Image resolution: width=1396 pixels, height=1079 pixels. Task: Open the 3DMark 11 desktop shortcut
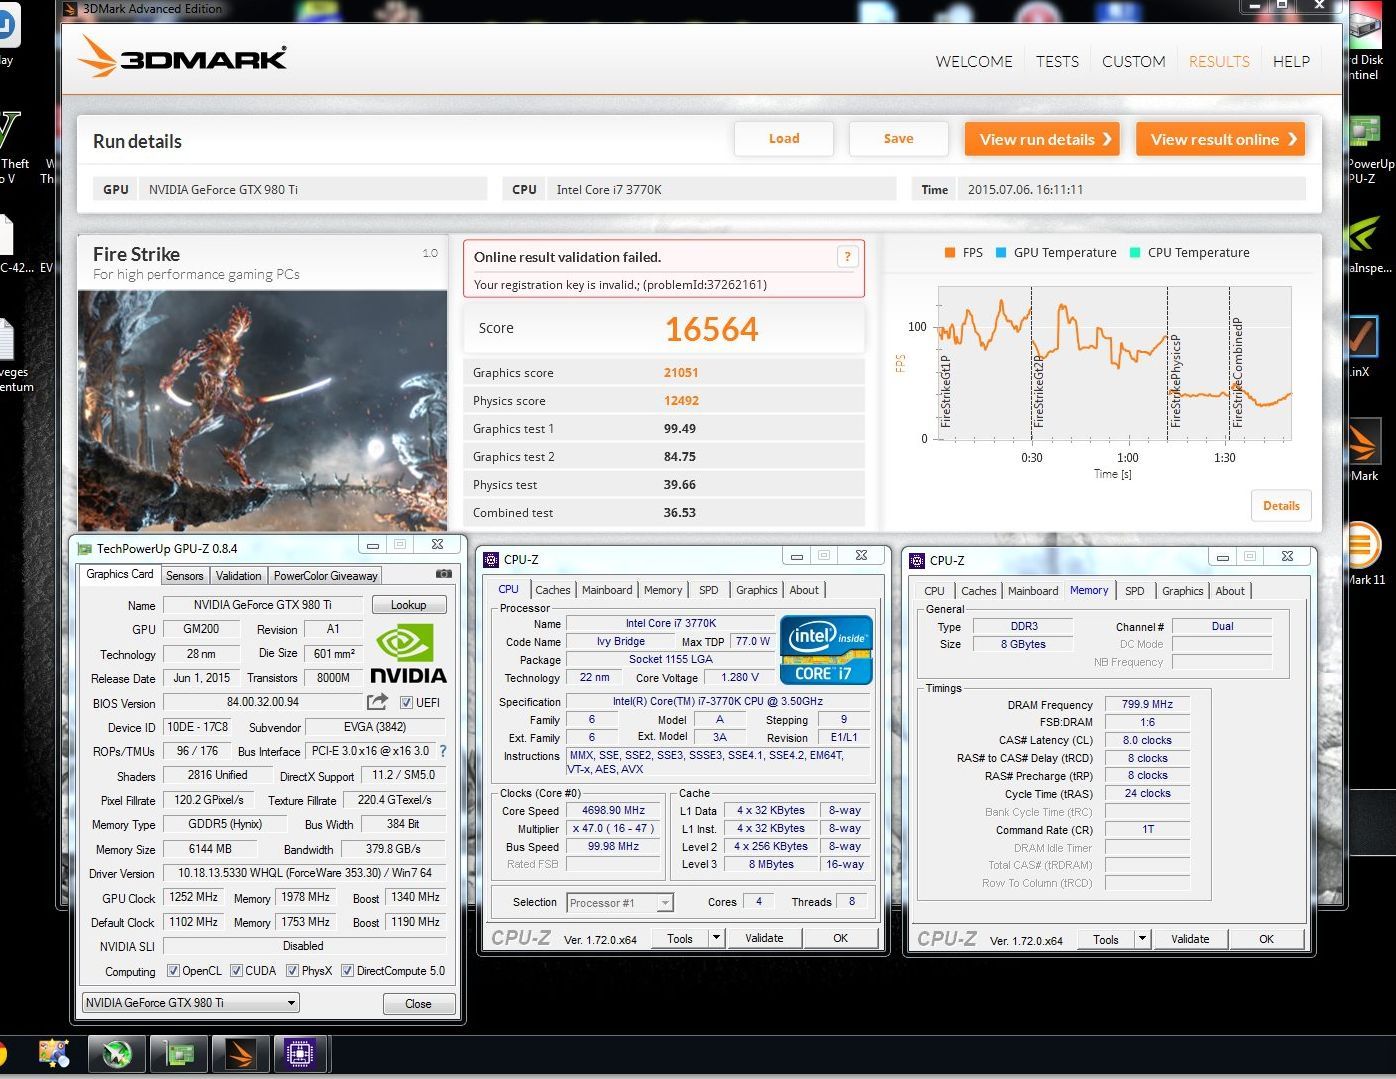pyautogui.click(x=1363, y=552)
